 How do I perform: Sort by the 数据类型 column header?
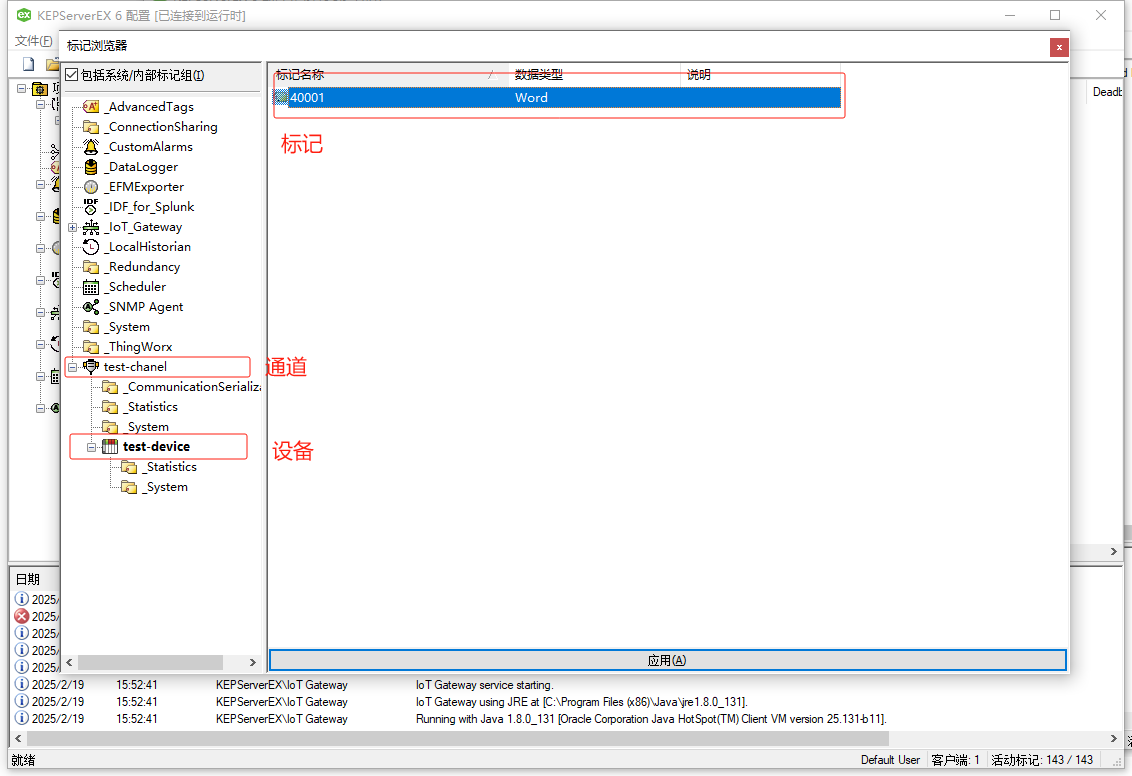(x=594, y=74)
